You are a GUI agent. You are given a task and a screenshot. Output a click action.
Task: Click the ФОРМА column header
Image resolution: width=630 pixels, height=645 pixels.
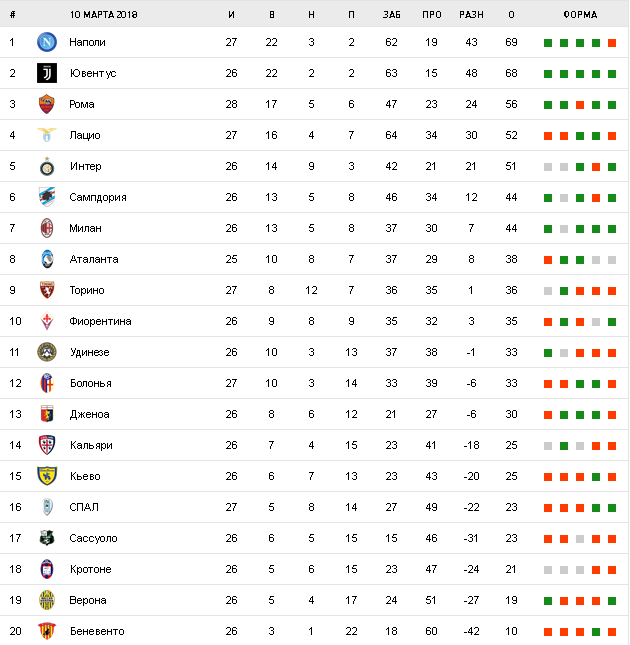click(580, 15)
